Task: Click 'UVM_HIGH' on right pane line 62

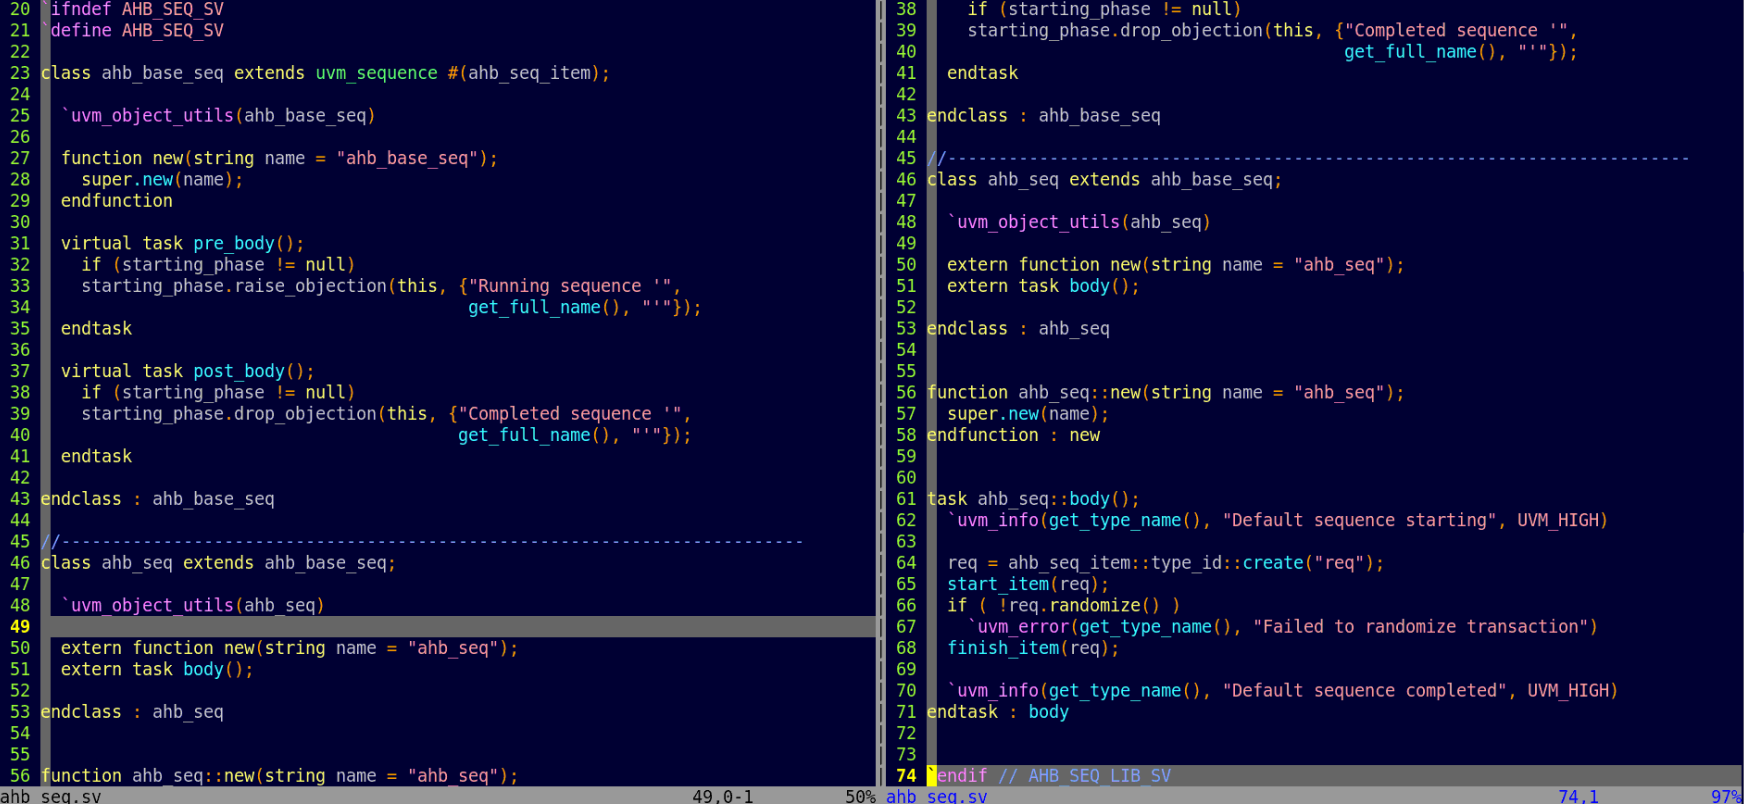Action: click(x=1557, y=520)
